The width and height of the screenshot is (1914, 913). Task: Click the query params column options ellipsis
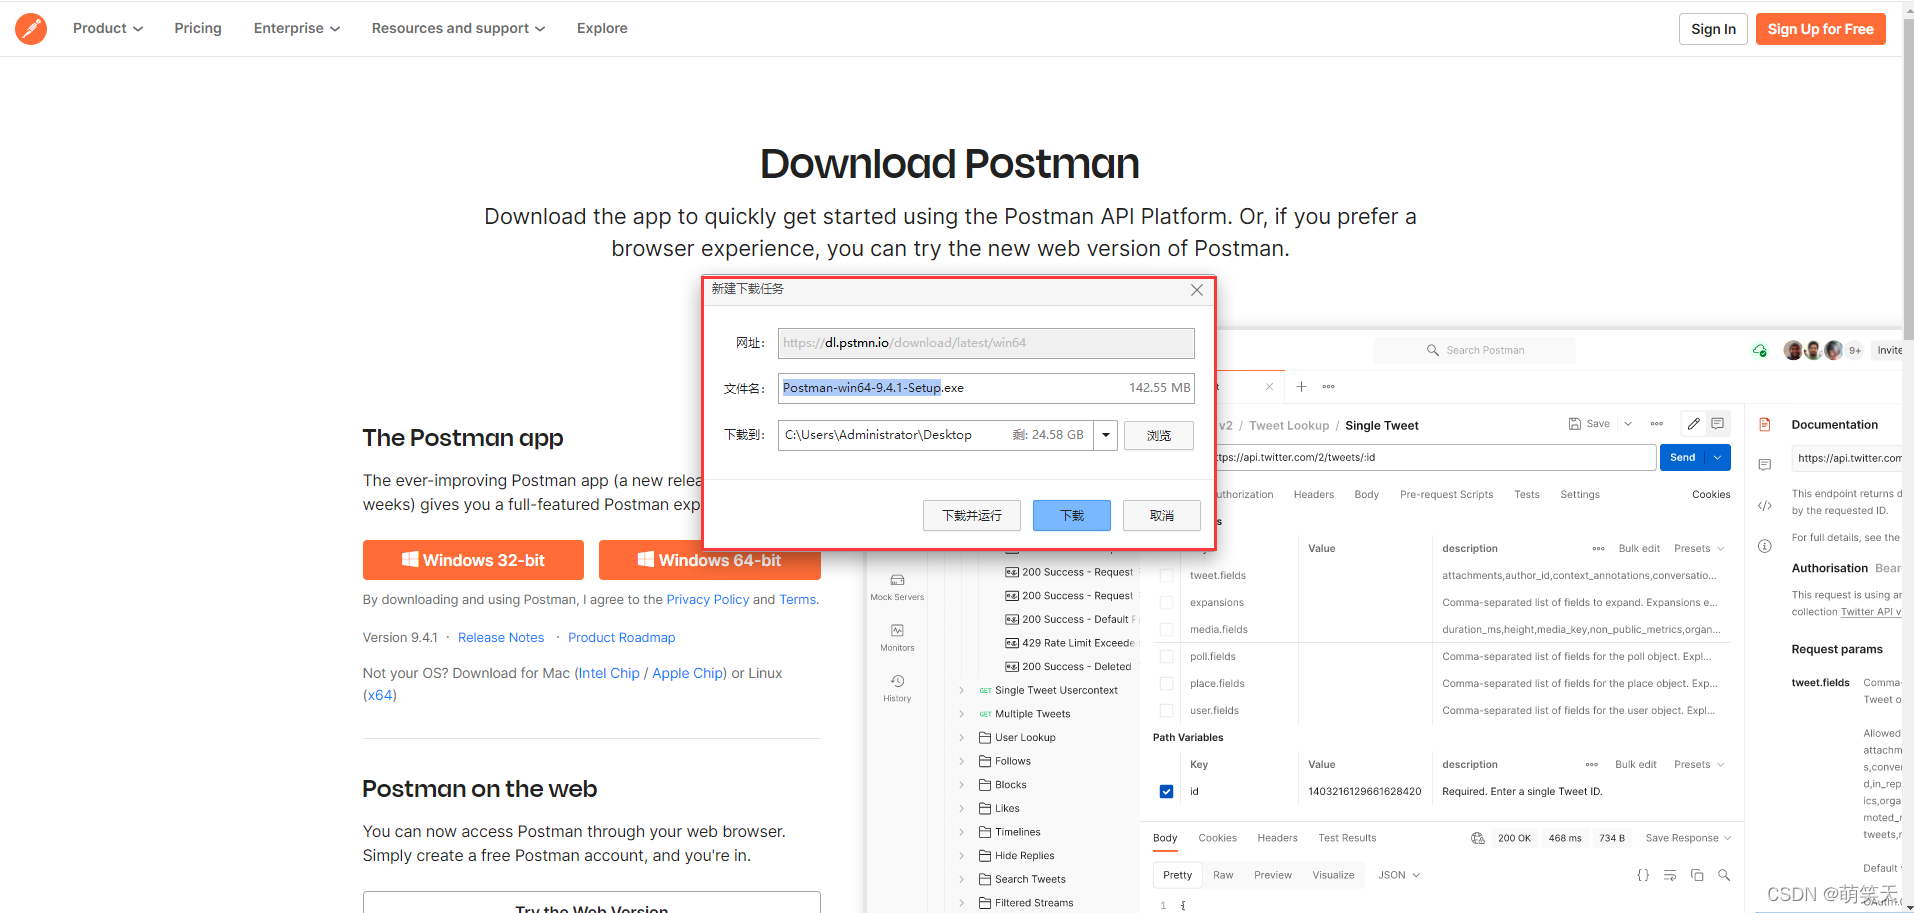tap(1598, 549)
